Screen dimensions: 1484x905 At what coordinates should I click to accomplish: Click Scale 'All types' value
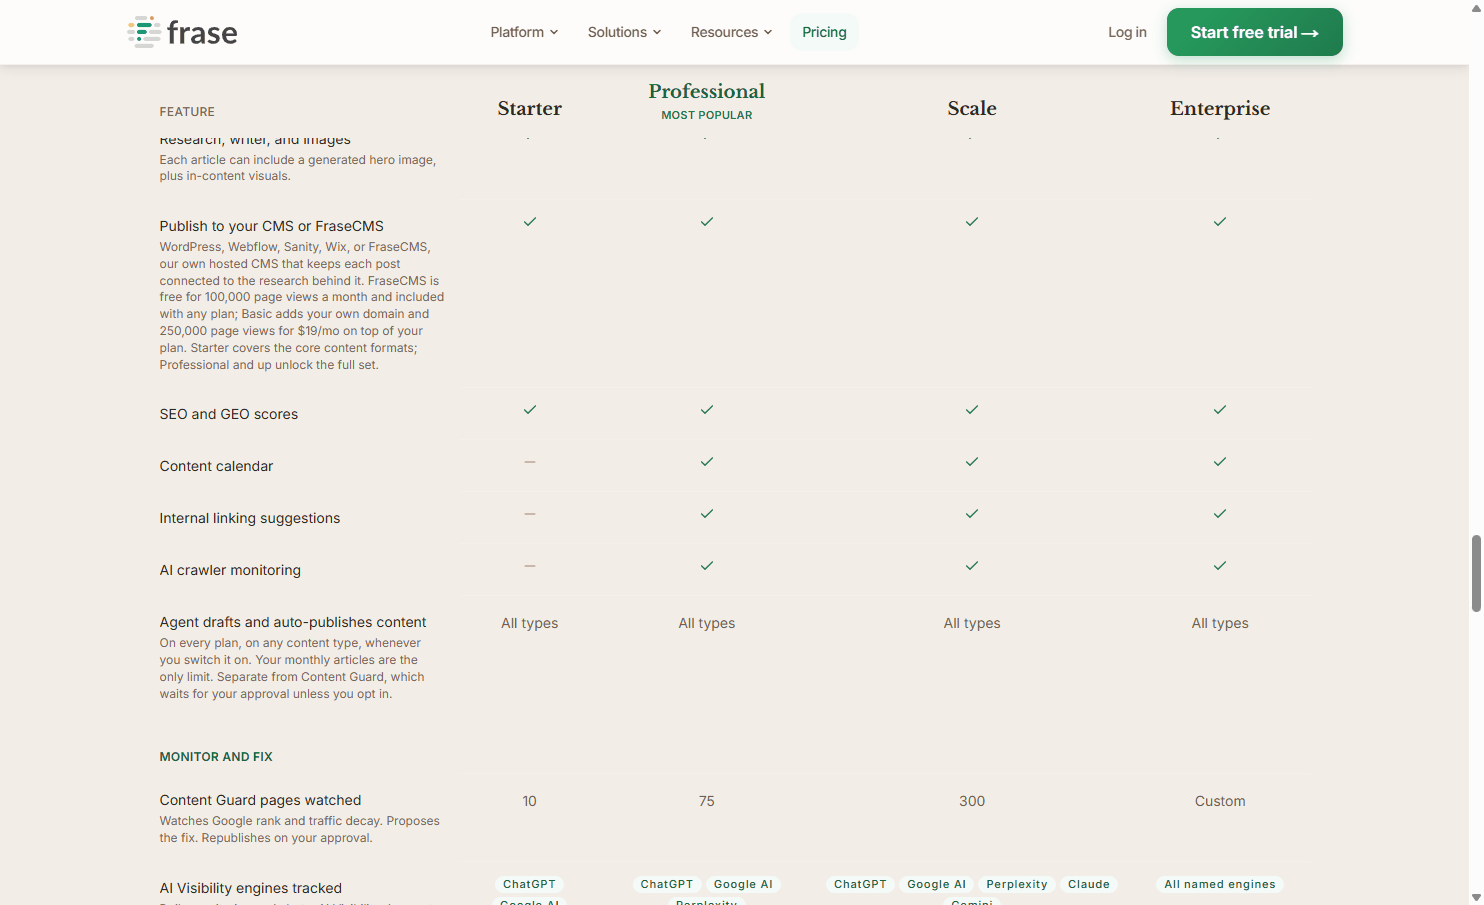pos(972,623)
